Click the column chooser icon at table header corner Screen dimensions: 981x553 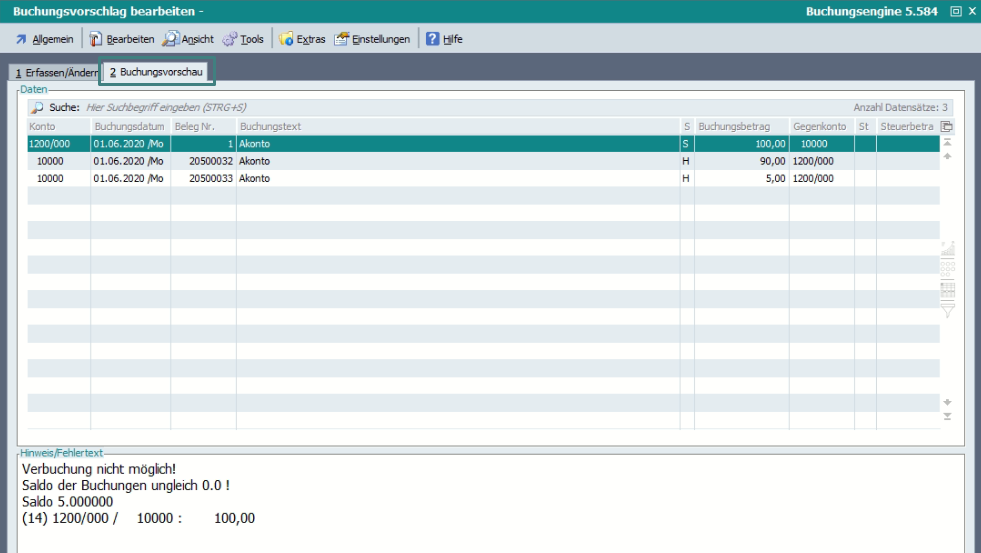point(947,127)
